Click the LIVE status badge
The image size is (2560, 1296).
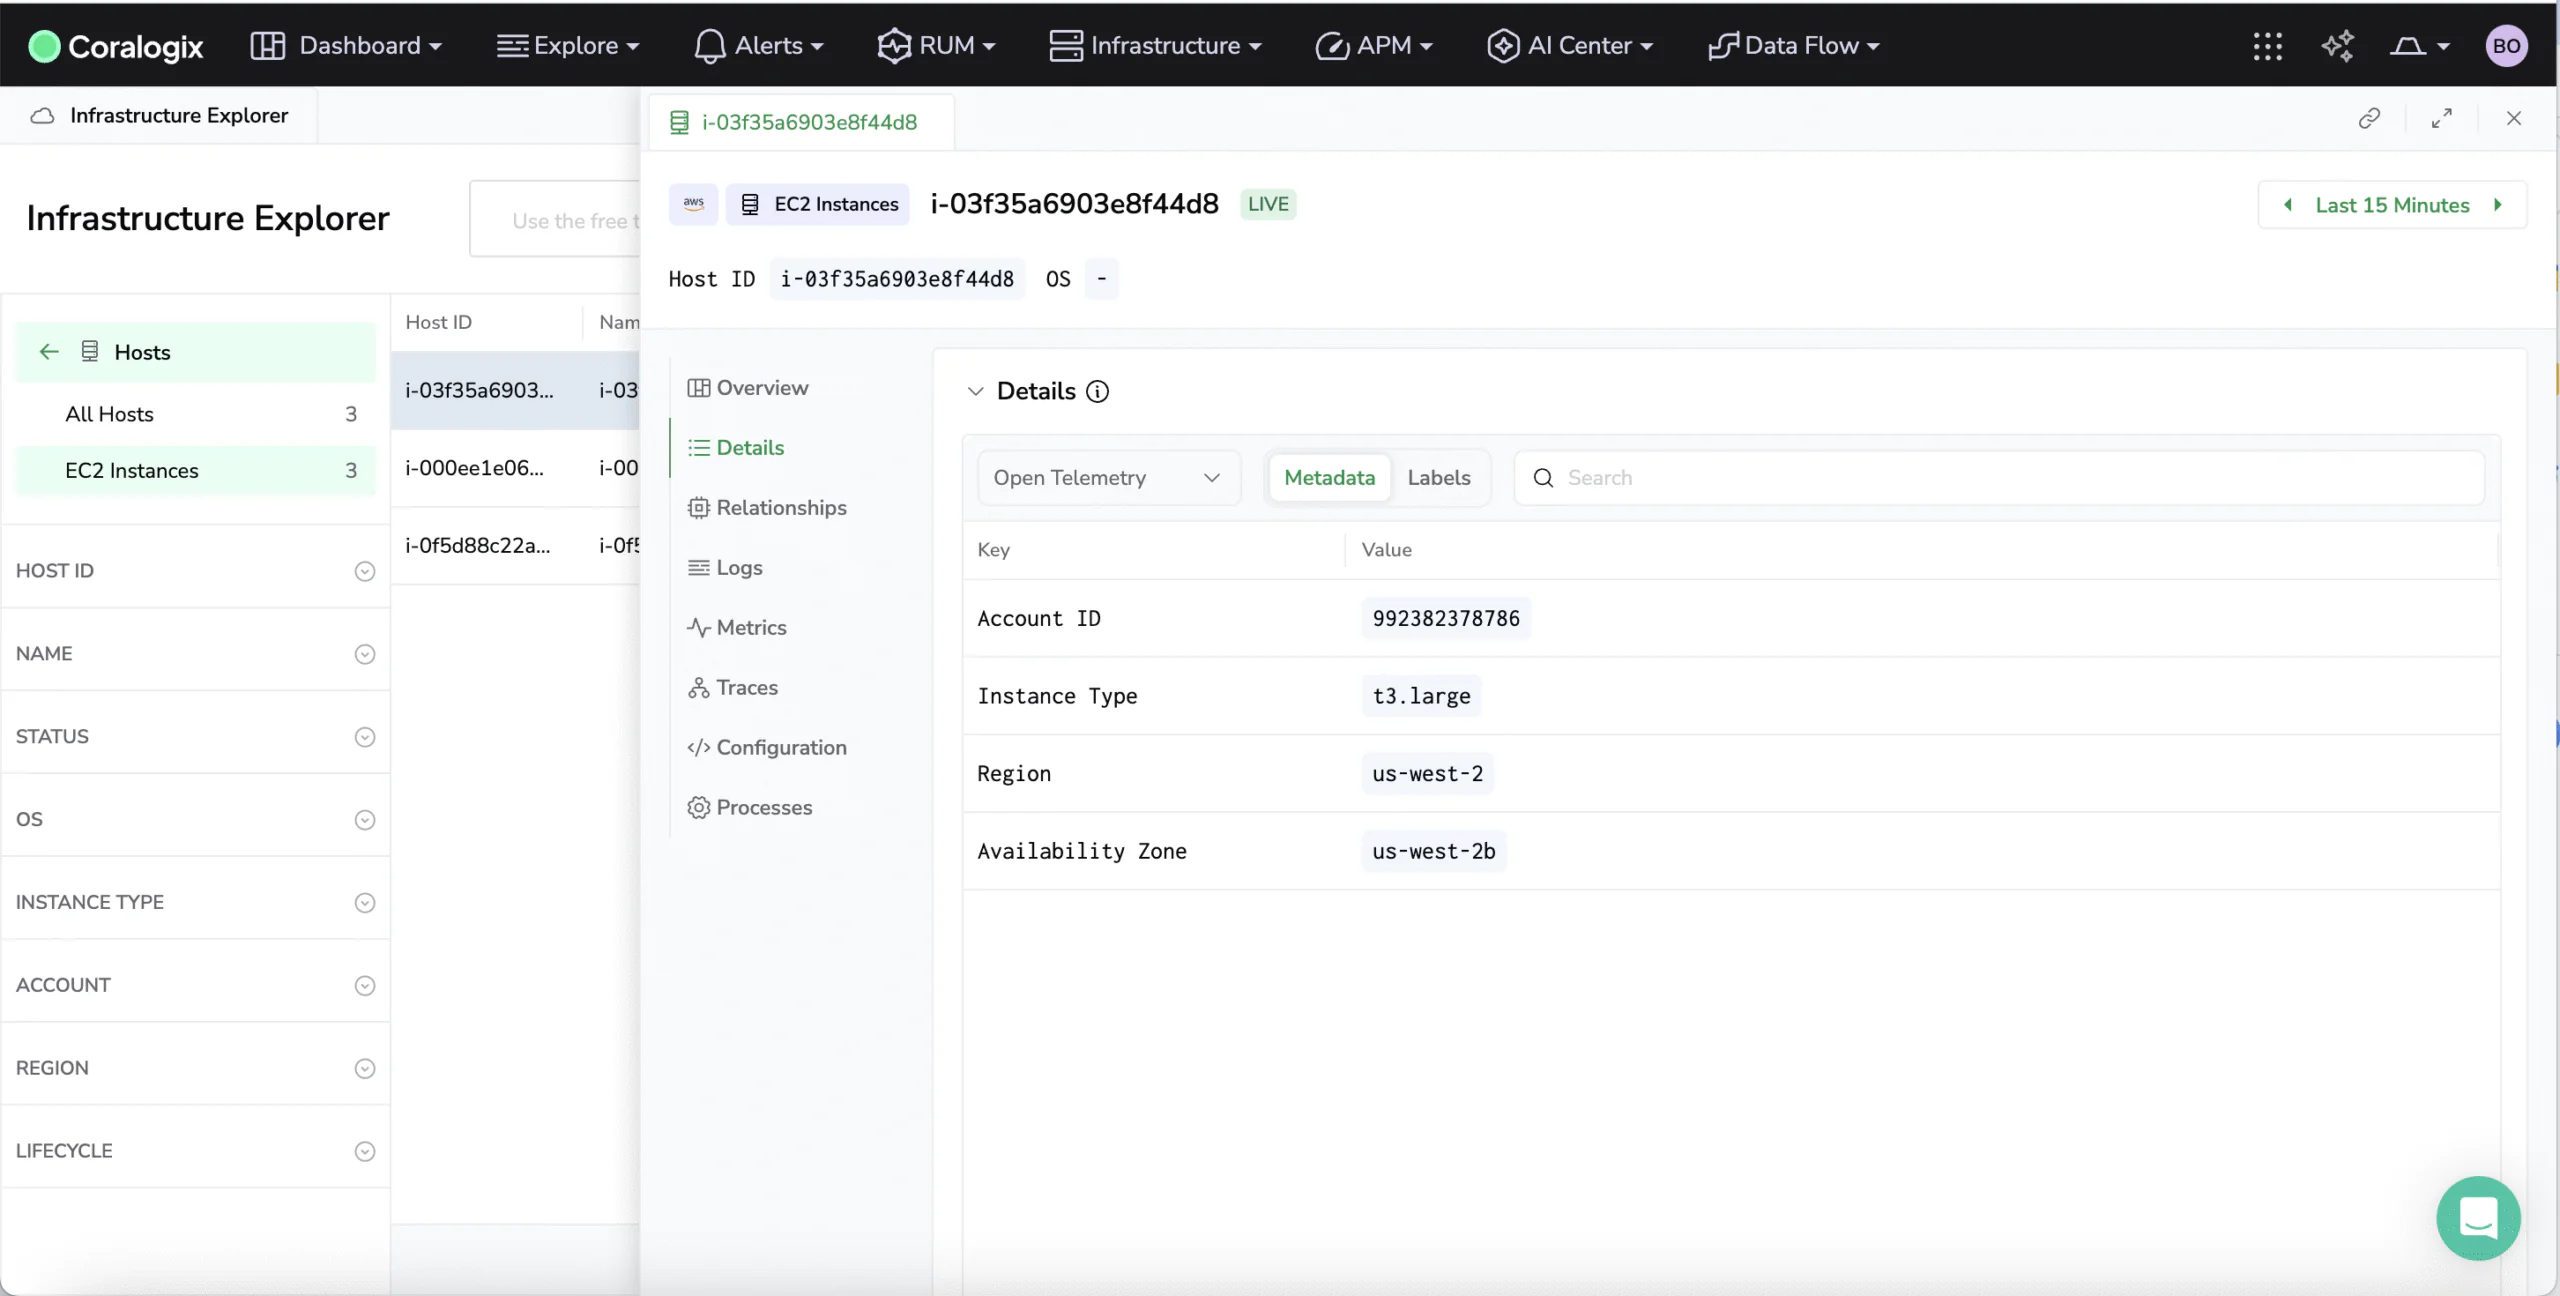tap(1268, 204)
